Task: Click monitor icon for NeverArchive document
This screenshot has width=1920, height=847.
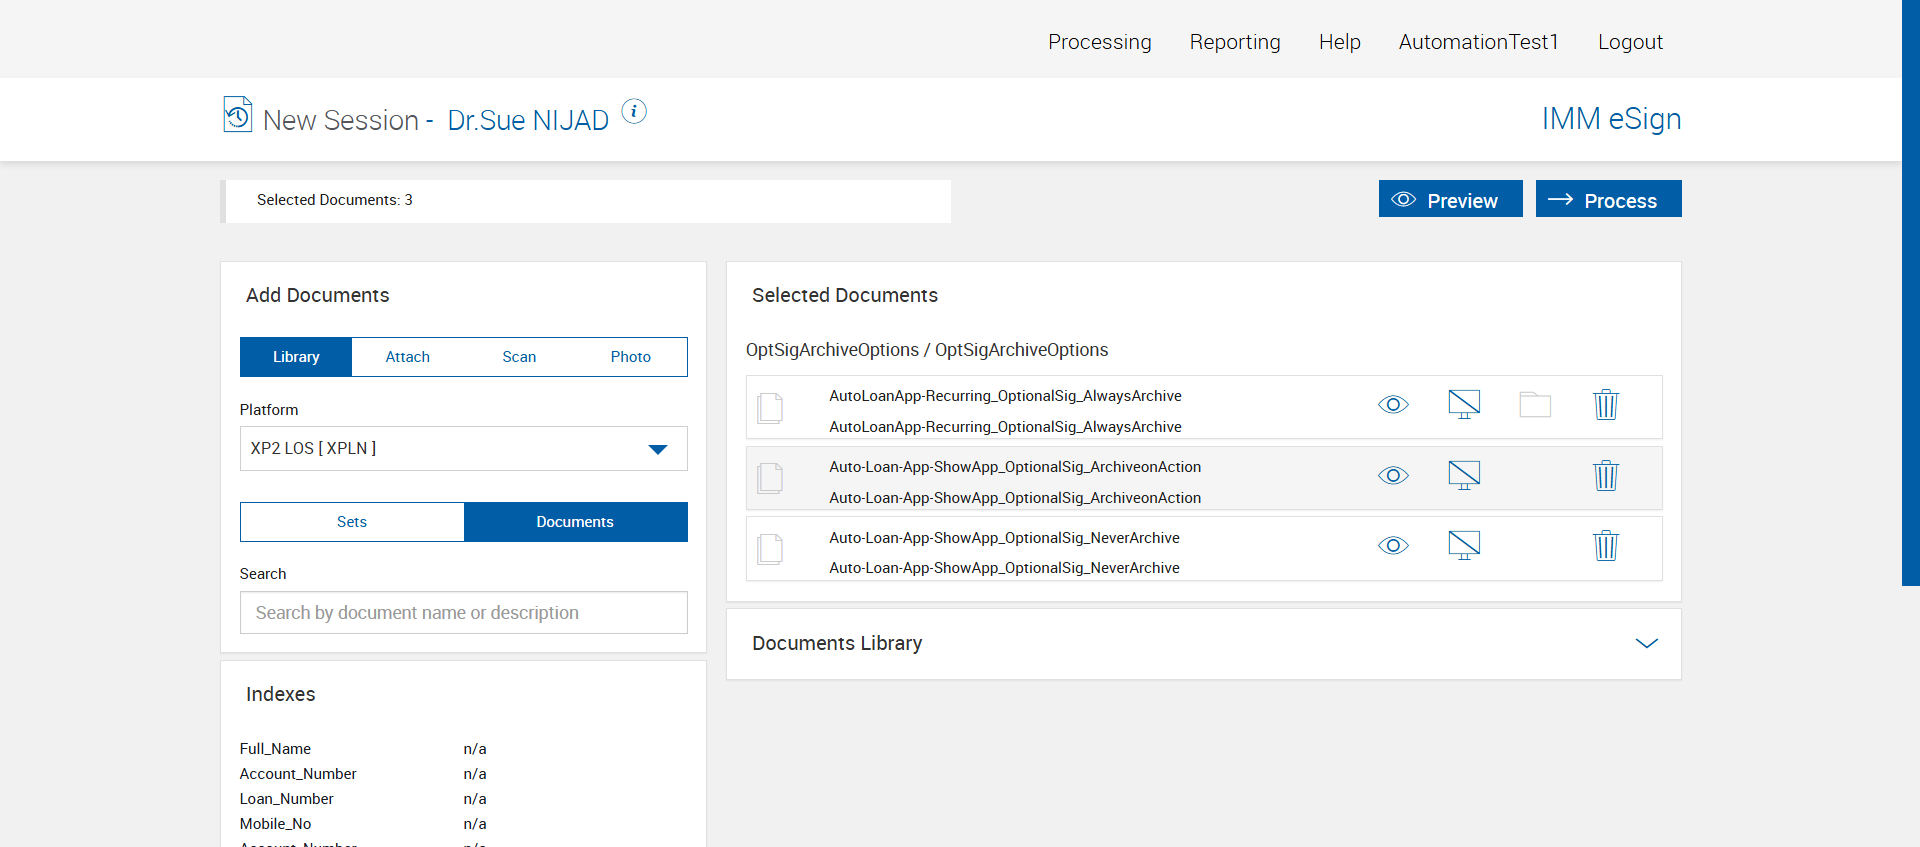Action: tap(1464, 546)
